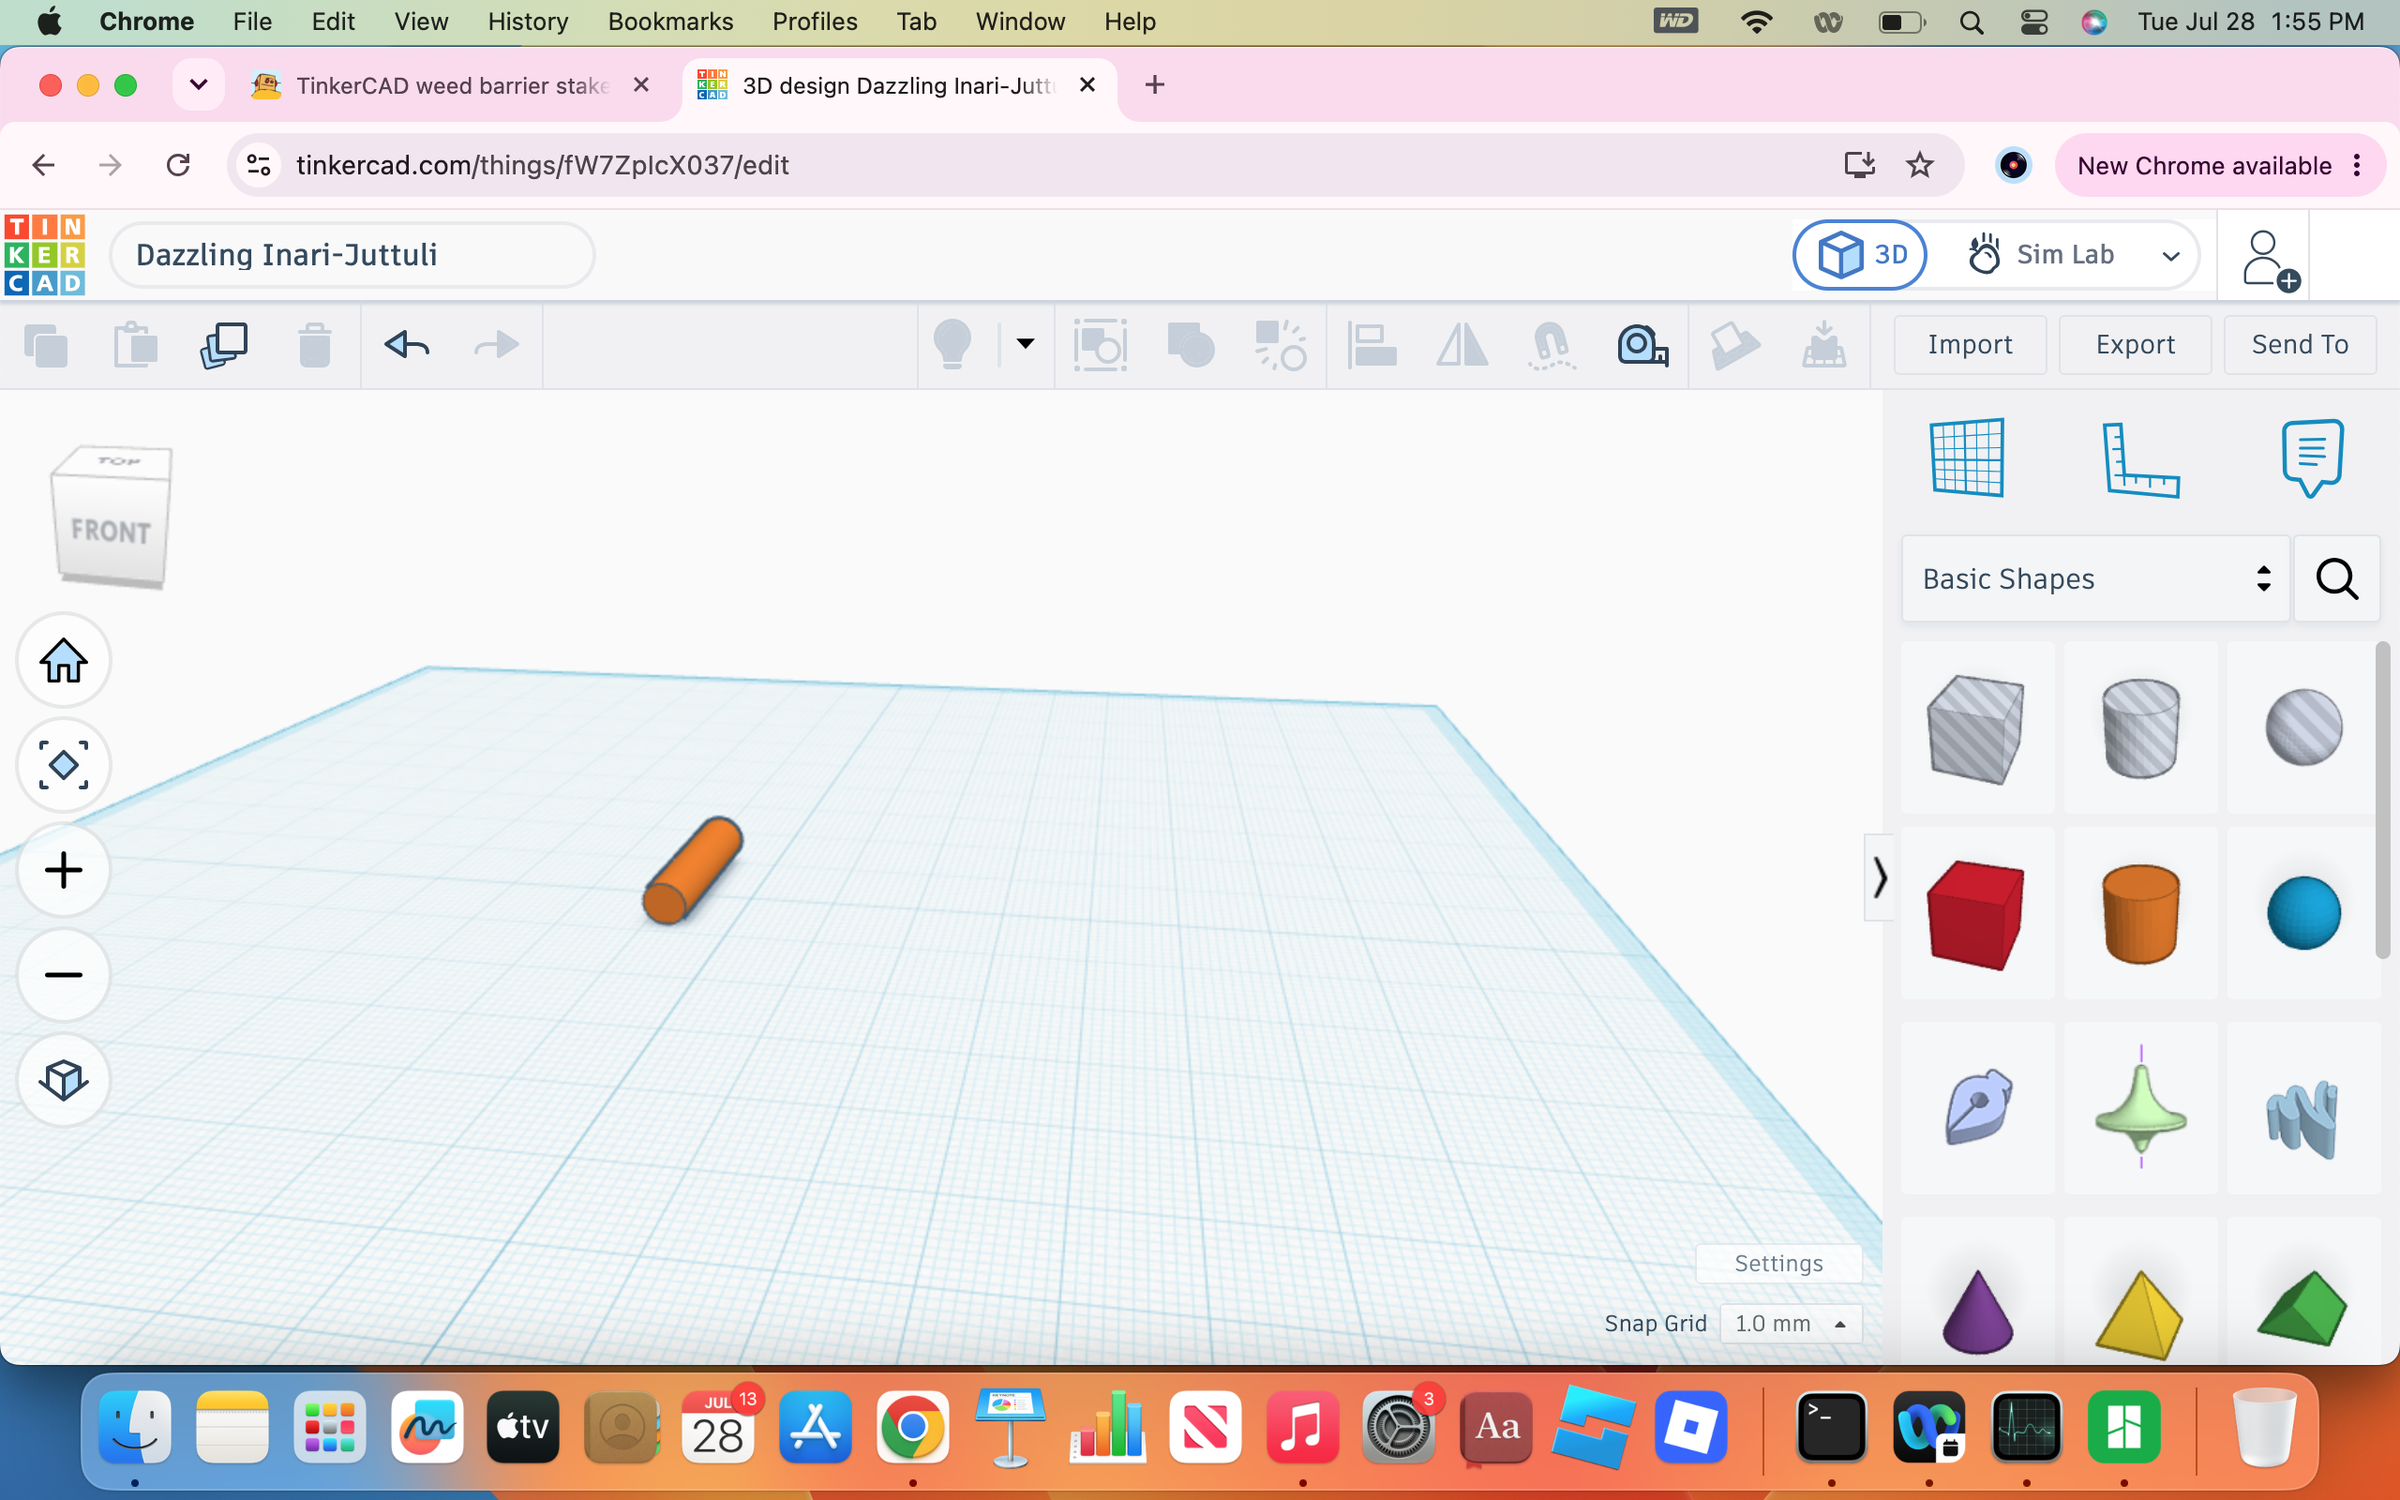Select the striped Cylinder hole shape

[x=2140, y=728]
